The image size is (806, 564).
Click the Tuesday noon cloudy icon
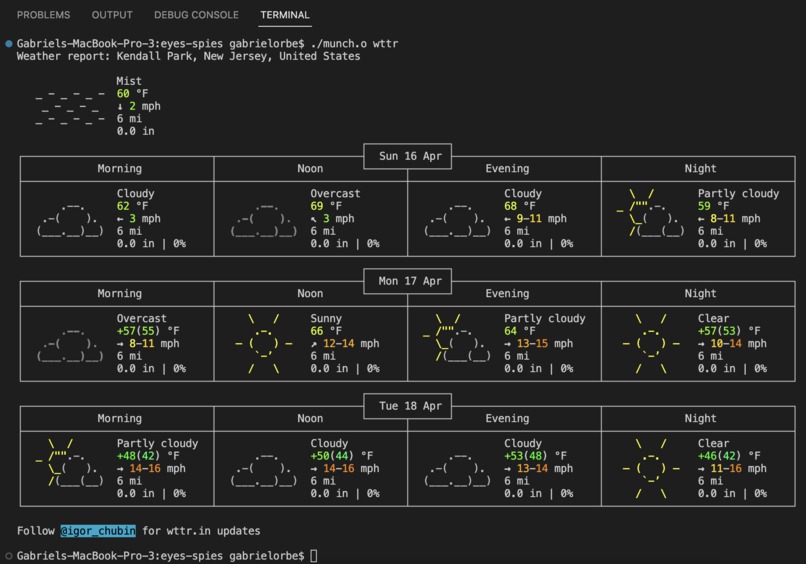point(264,469)
